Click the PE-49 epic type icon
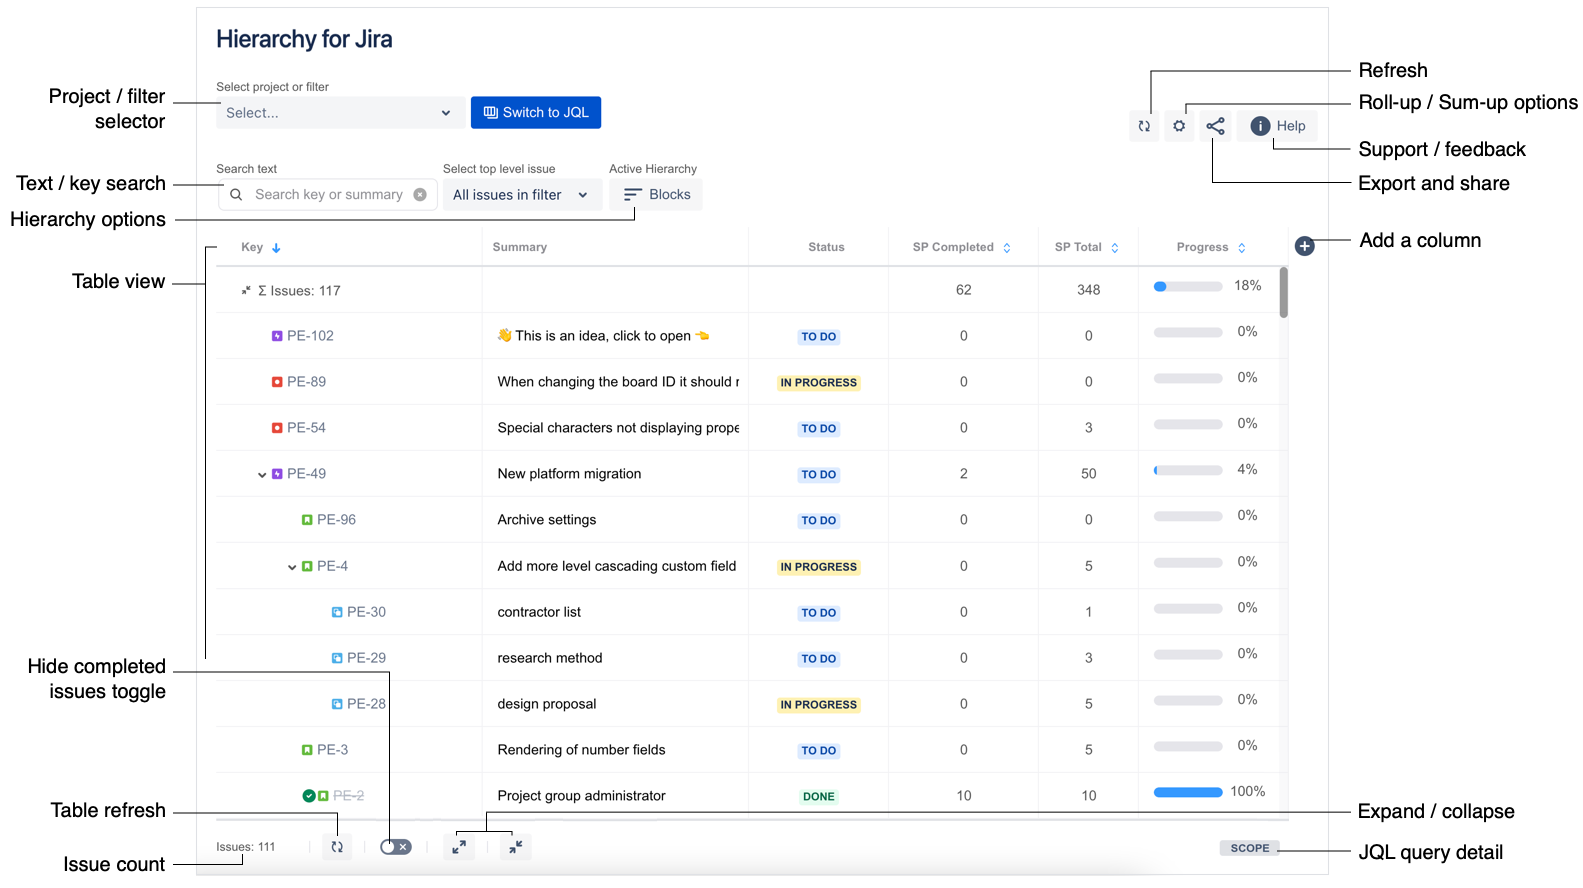This screenshot has width=1583, height=888. 277,474
